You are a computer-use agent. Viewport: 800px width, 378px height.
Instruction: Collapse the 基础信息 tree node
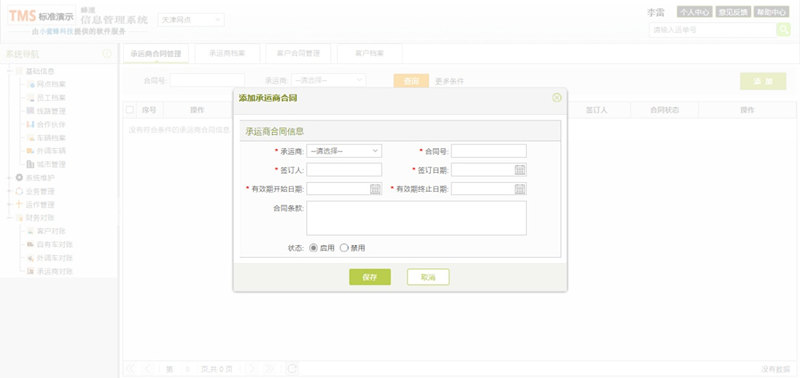pyautogui.click(x=9, y=71)
